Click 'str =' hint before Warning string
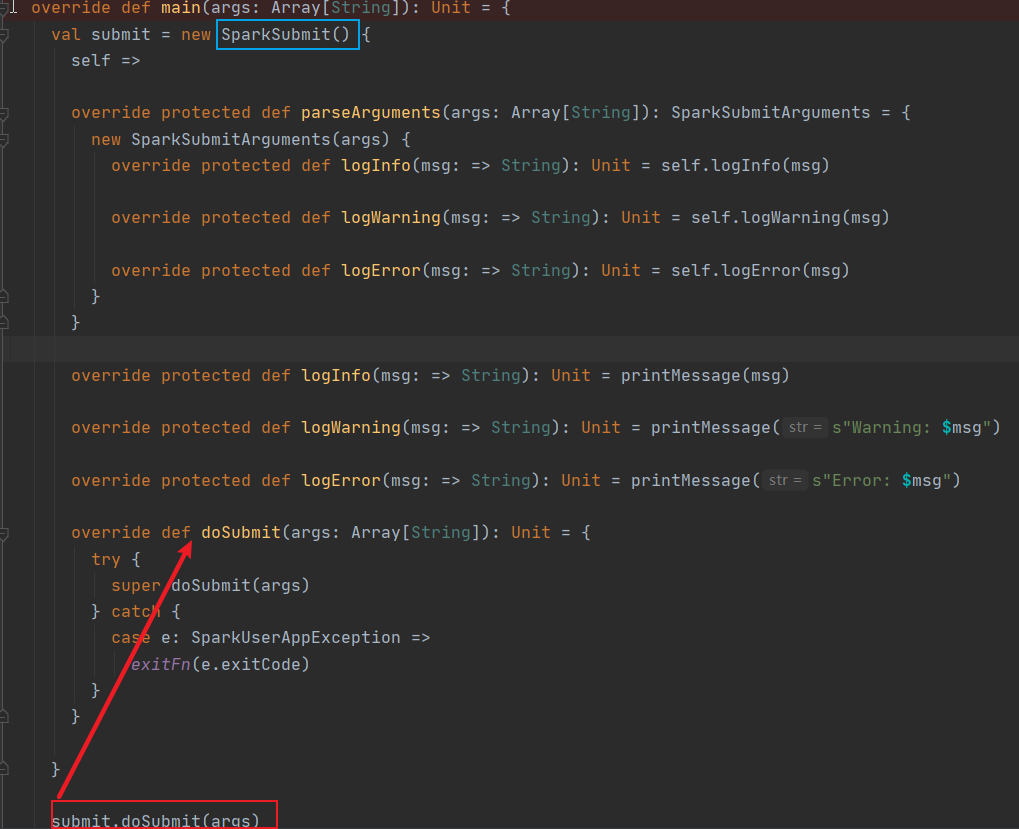Screen dimensions: 1019x829 pos(805,427)
